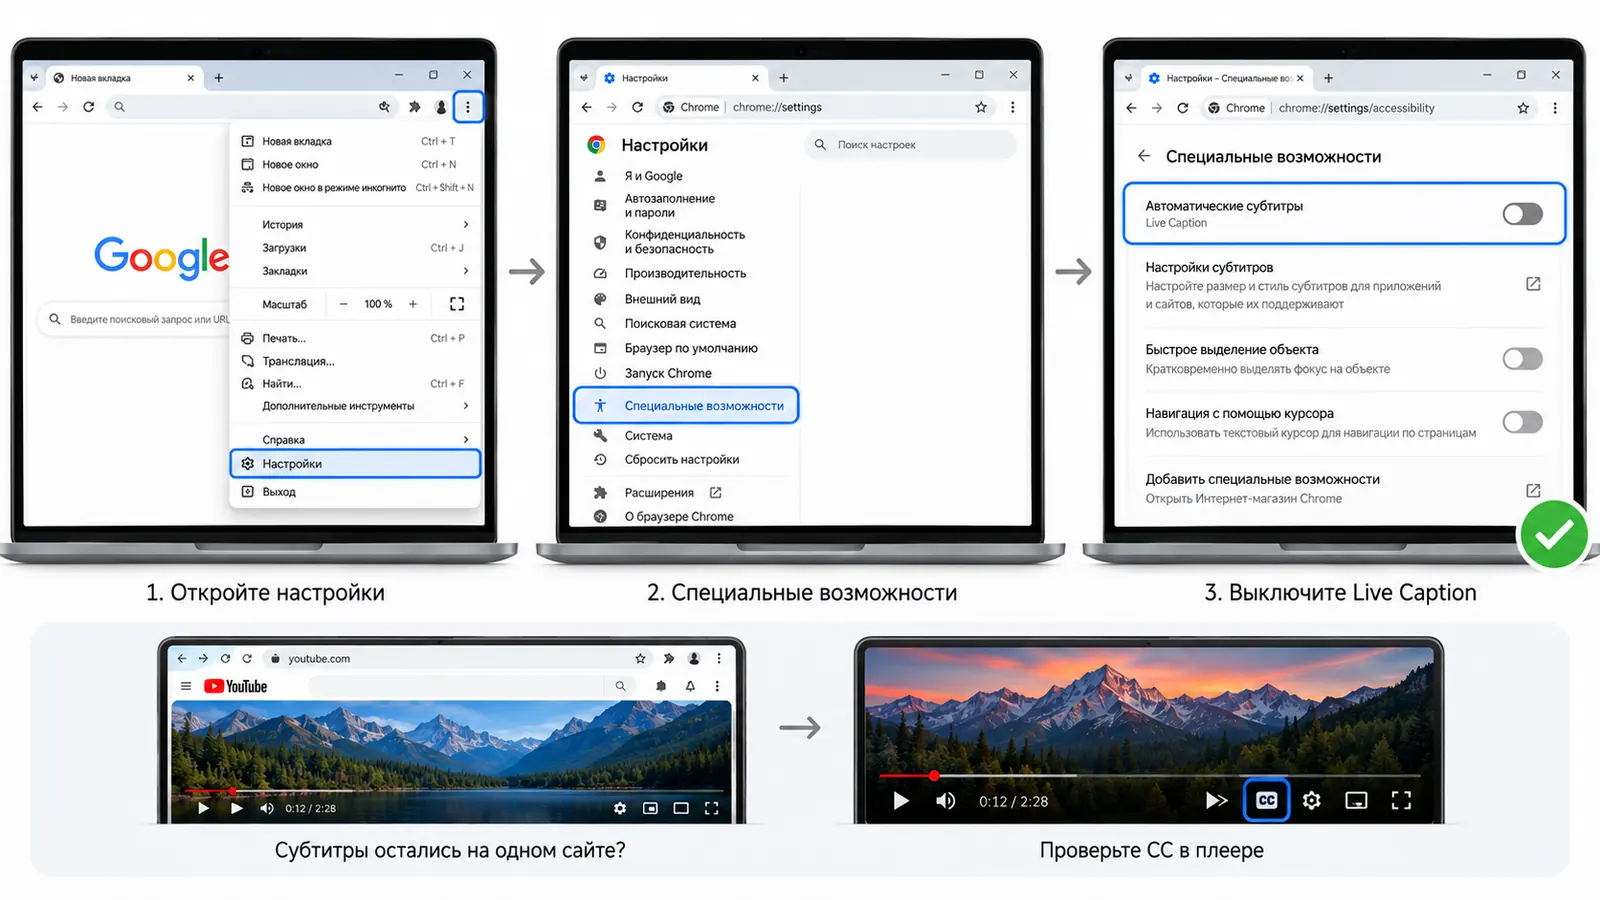The image size is (1600, 900).
Task: Select Настройки in the Chrome menu
Action: click(x=355, y=464)
